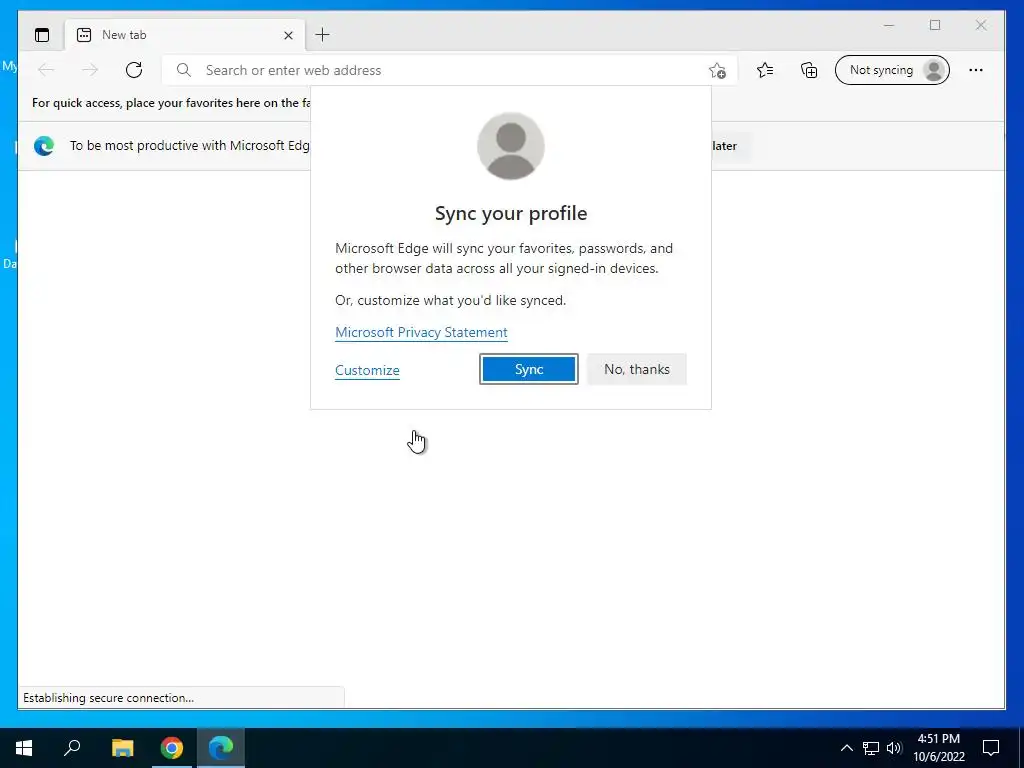
Task: Refresh the page
Action: [134, 70]
